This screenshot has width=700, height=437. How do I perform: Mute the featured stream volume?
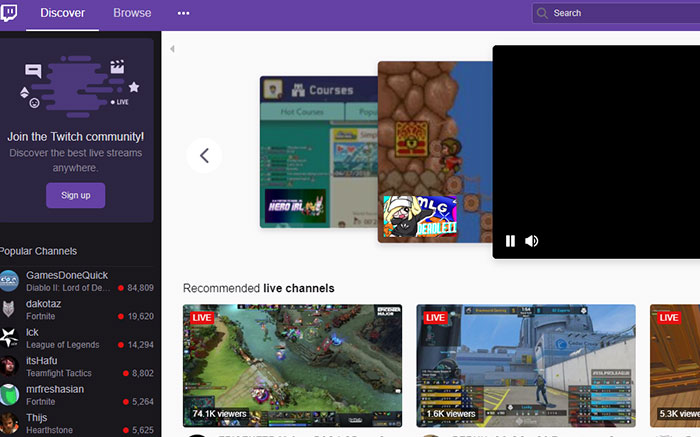click(x=531, y=241)
